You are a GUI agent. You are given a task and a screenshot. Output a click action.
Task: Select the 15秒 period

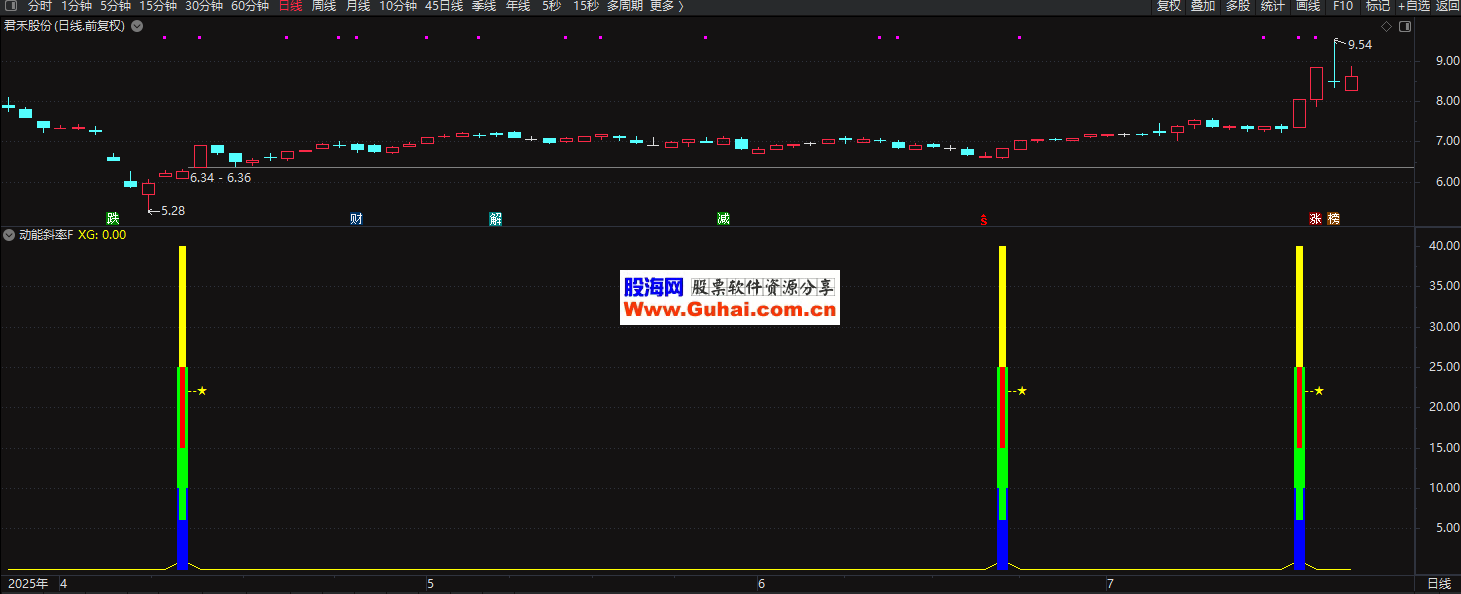(x=586, y=6)
